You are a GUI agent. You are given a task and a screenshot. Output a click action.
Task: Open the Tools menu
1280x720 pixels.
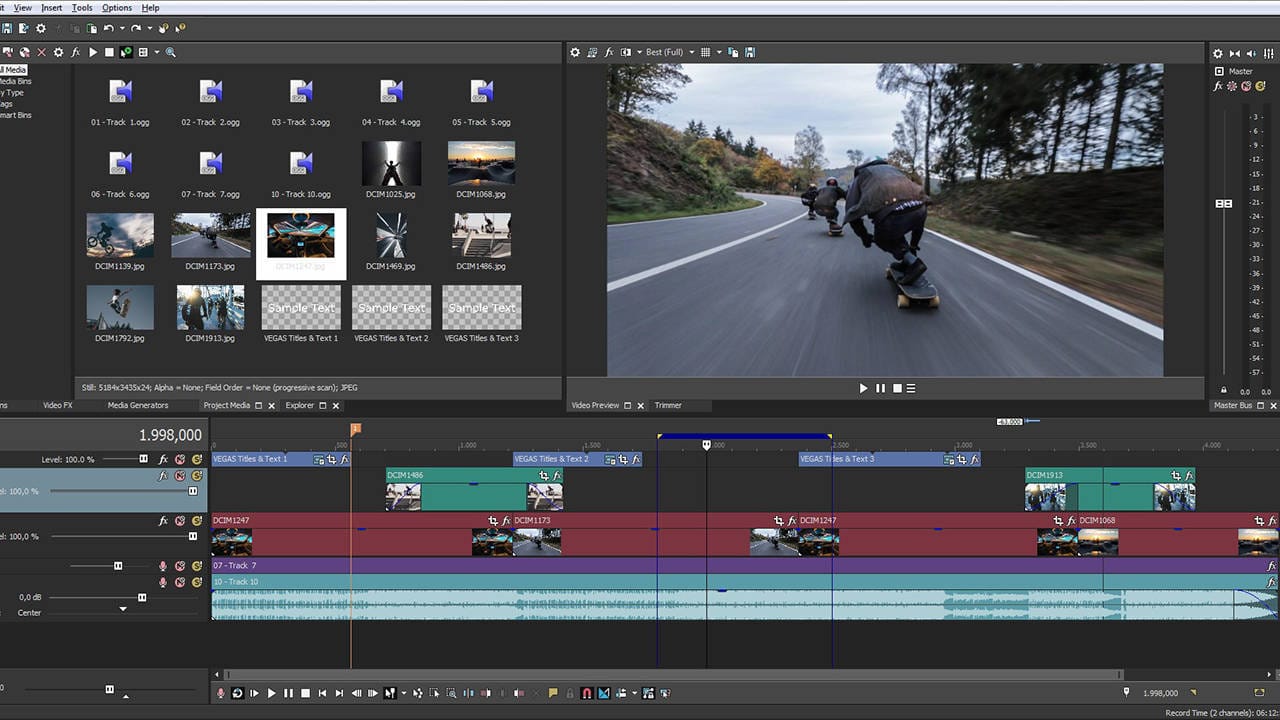click(x=82, y=8)
